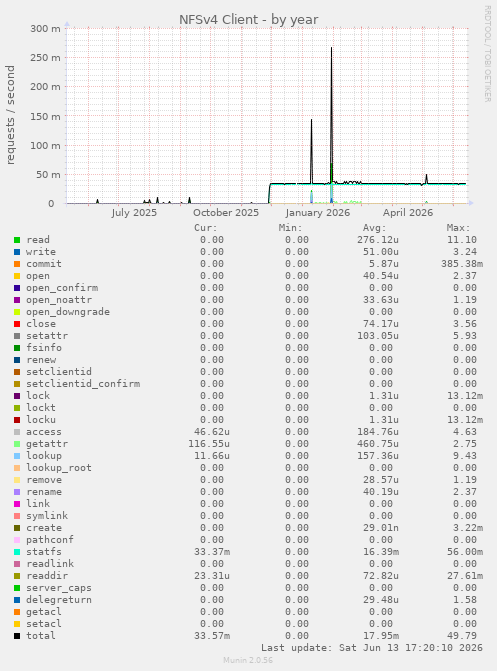Select the readdir max value 27.61m
The width and height of the screenshot is (497, 671).
(465, 576)
